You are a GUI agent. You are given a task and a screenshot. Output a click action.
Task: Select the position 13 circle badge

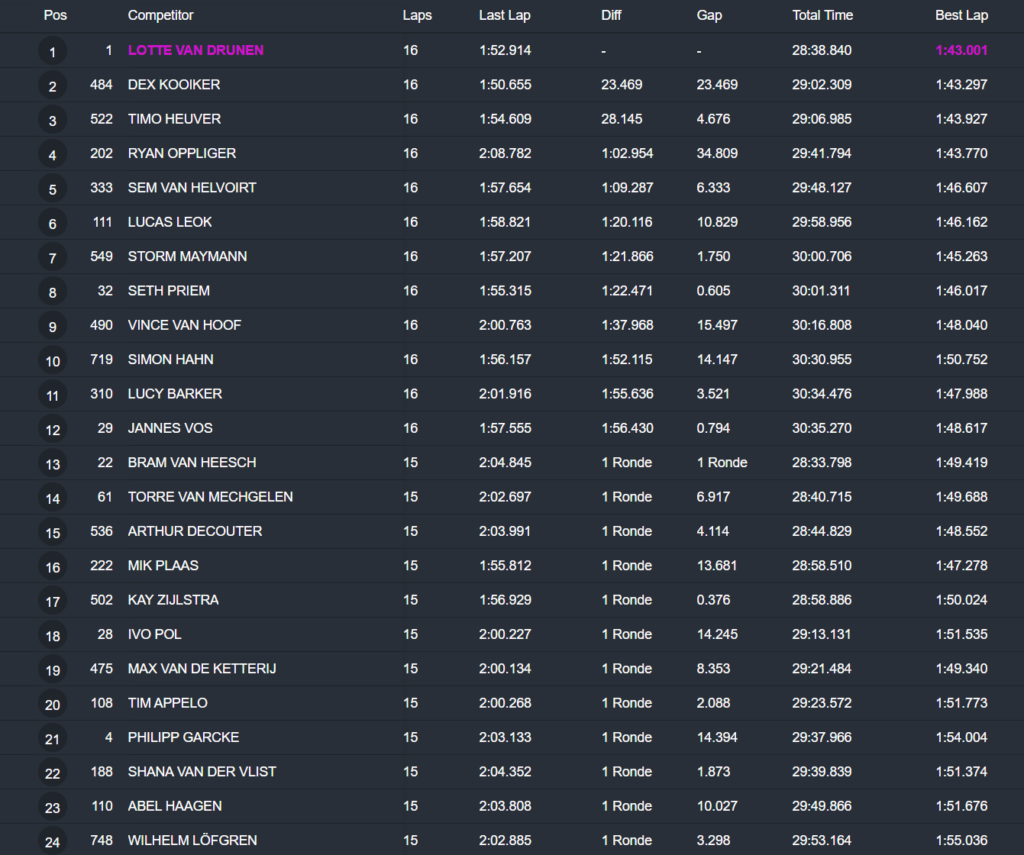pos(52,464)
